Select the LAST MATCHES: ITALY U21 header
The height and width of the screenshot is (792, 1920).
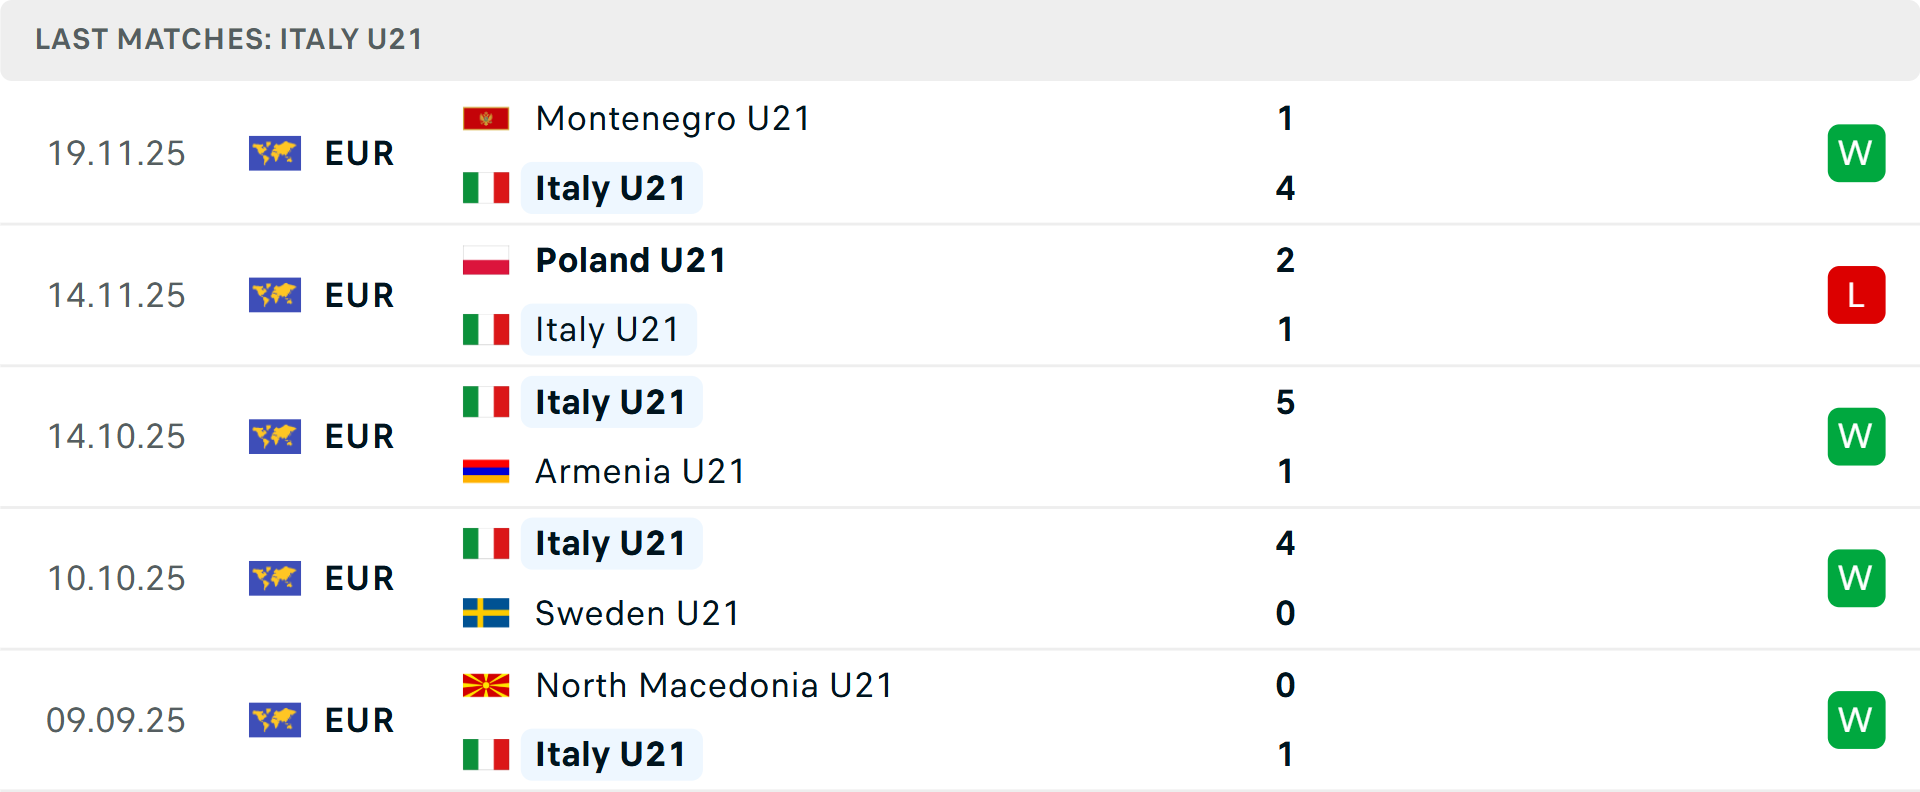[226, 40]
